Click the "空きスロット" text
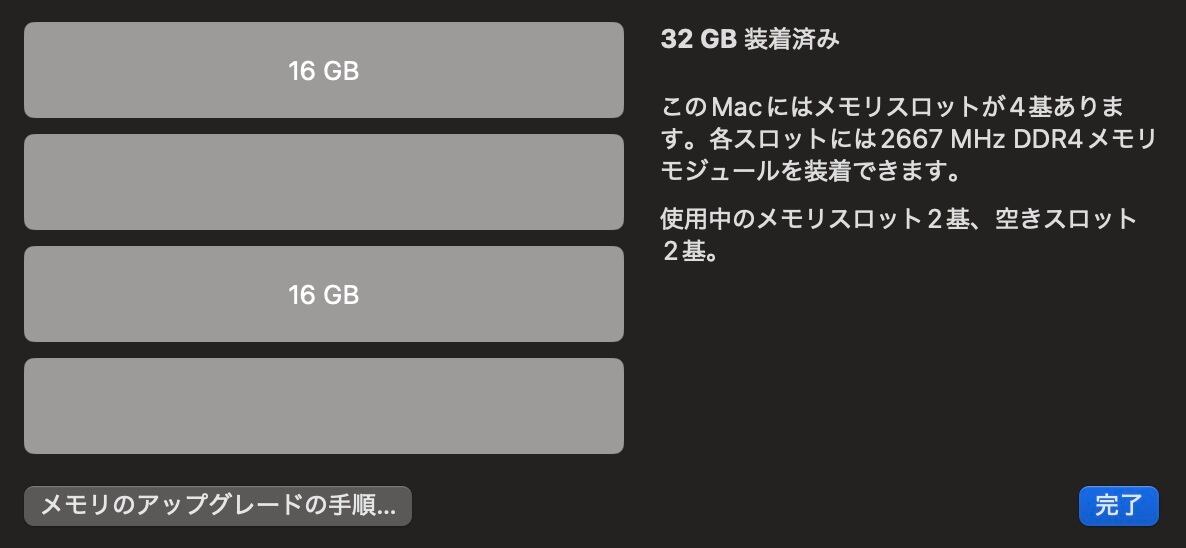Screen dimensions: 1186x548 point(1066,219)
